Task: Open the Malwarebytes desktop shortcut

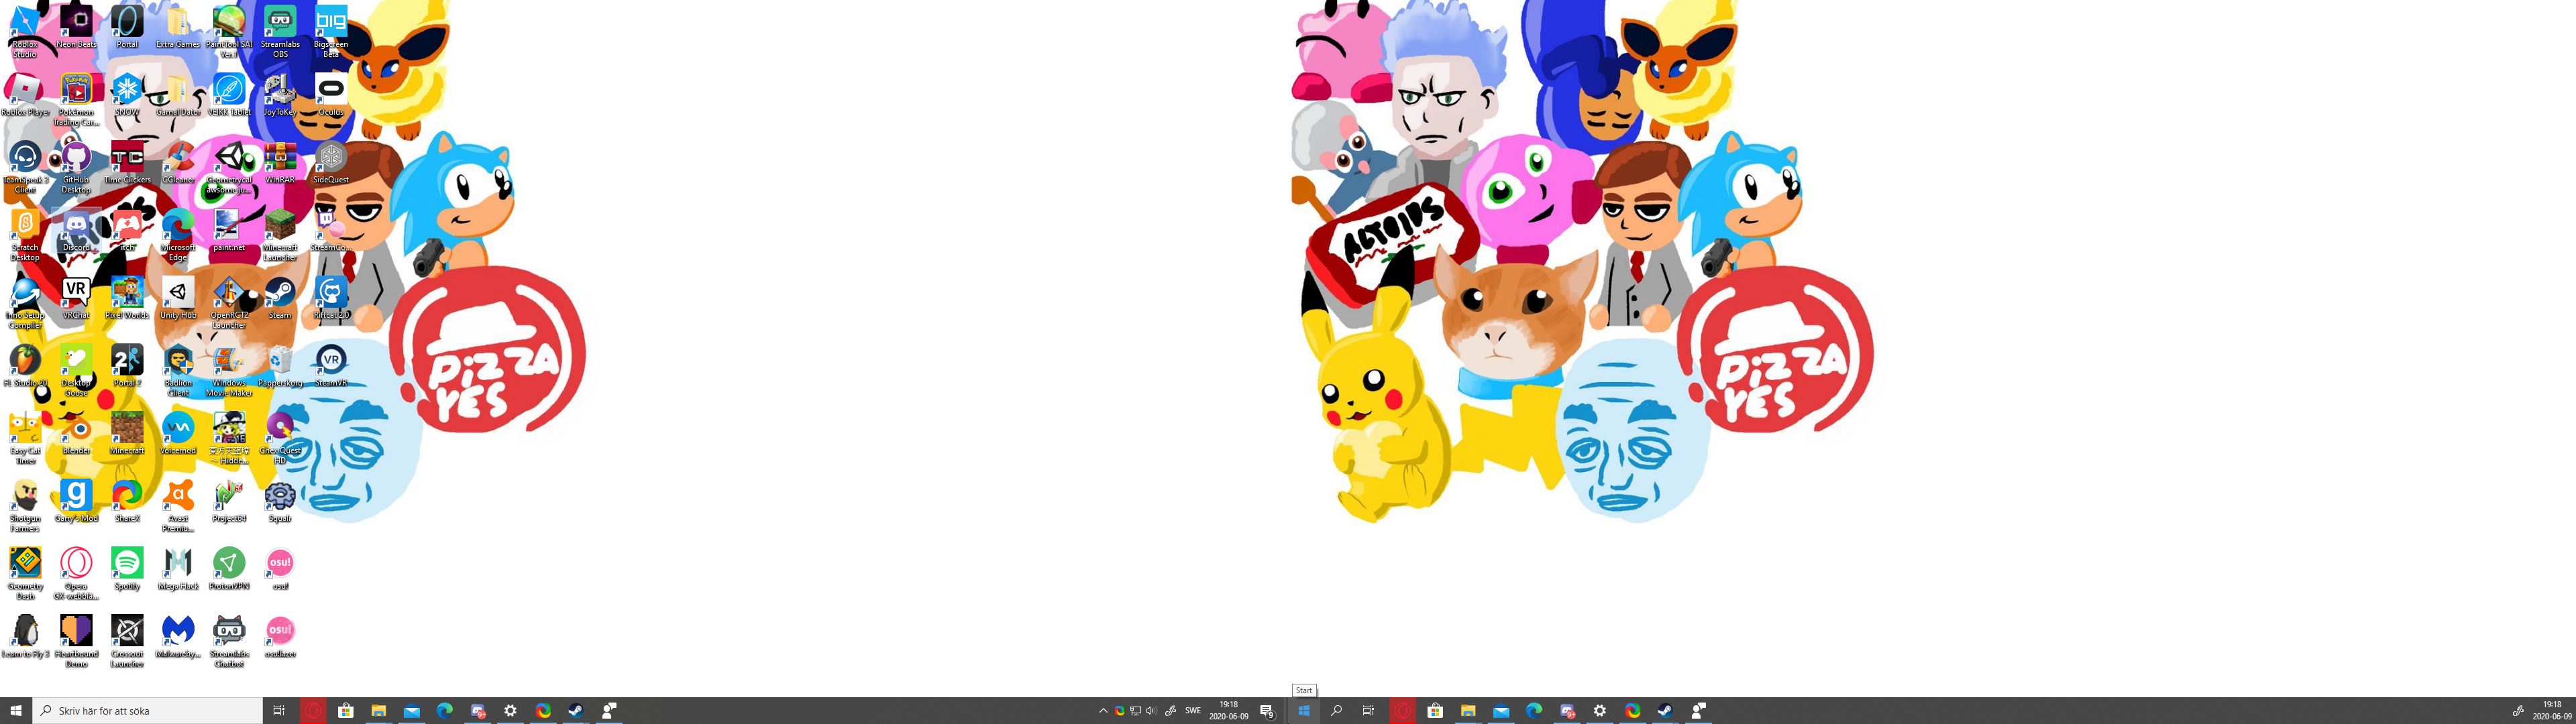Action: click(178, 637)
